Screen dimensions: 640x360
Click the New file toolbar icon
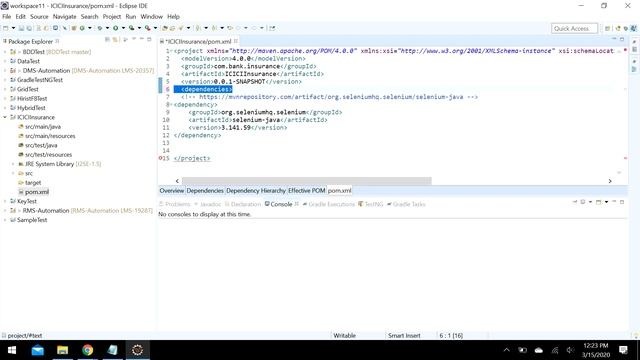(6, 28)
